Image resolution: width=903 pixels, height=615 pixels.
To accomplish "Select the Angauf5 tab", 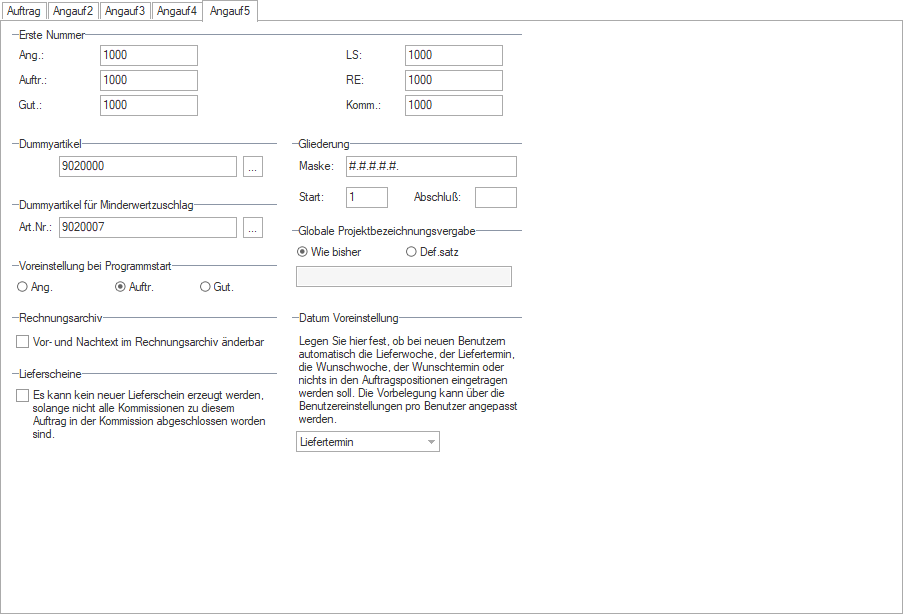I will [x=230, y=11].
